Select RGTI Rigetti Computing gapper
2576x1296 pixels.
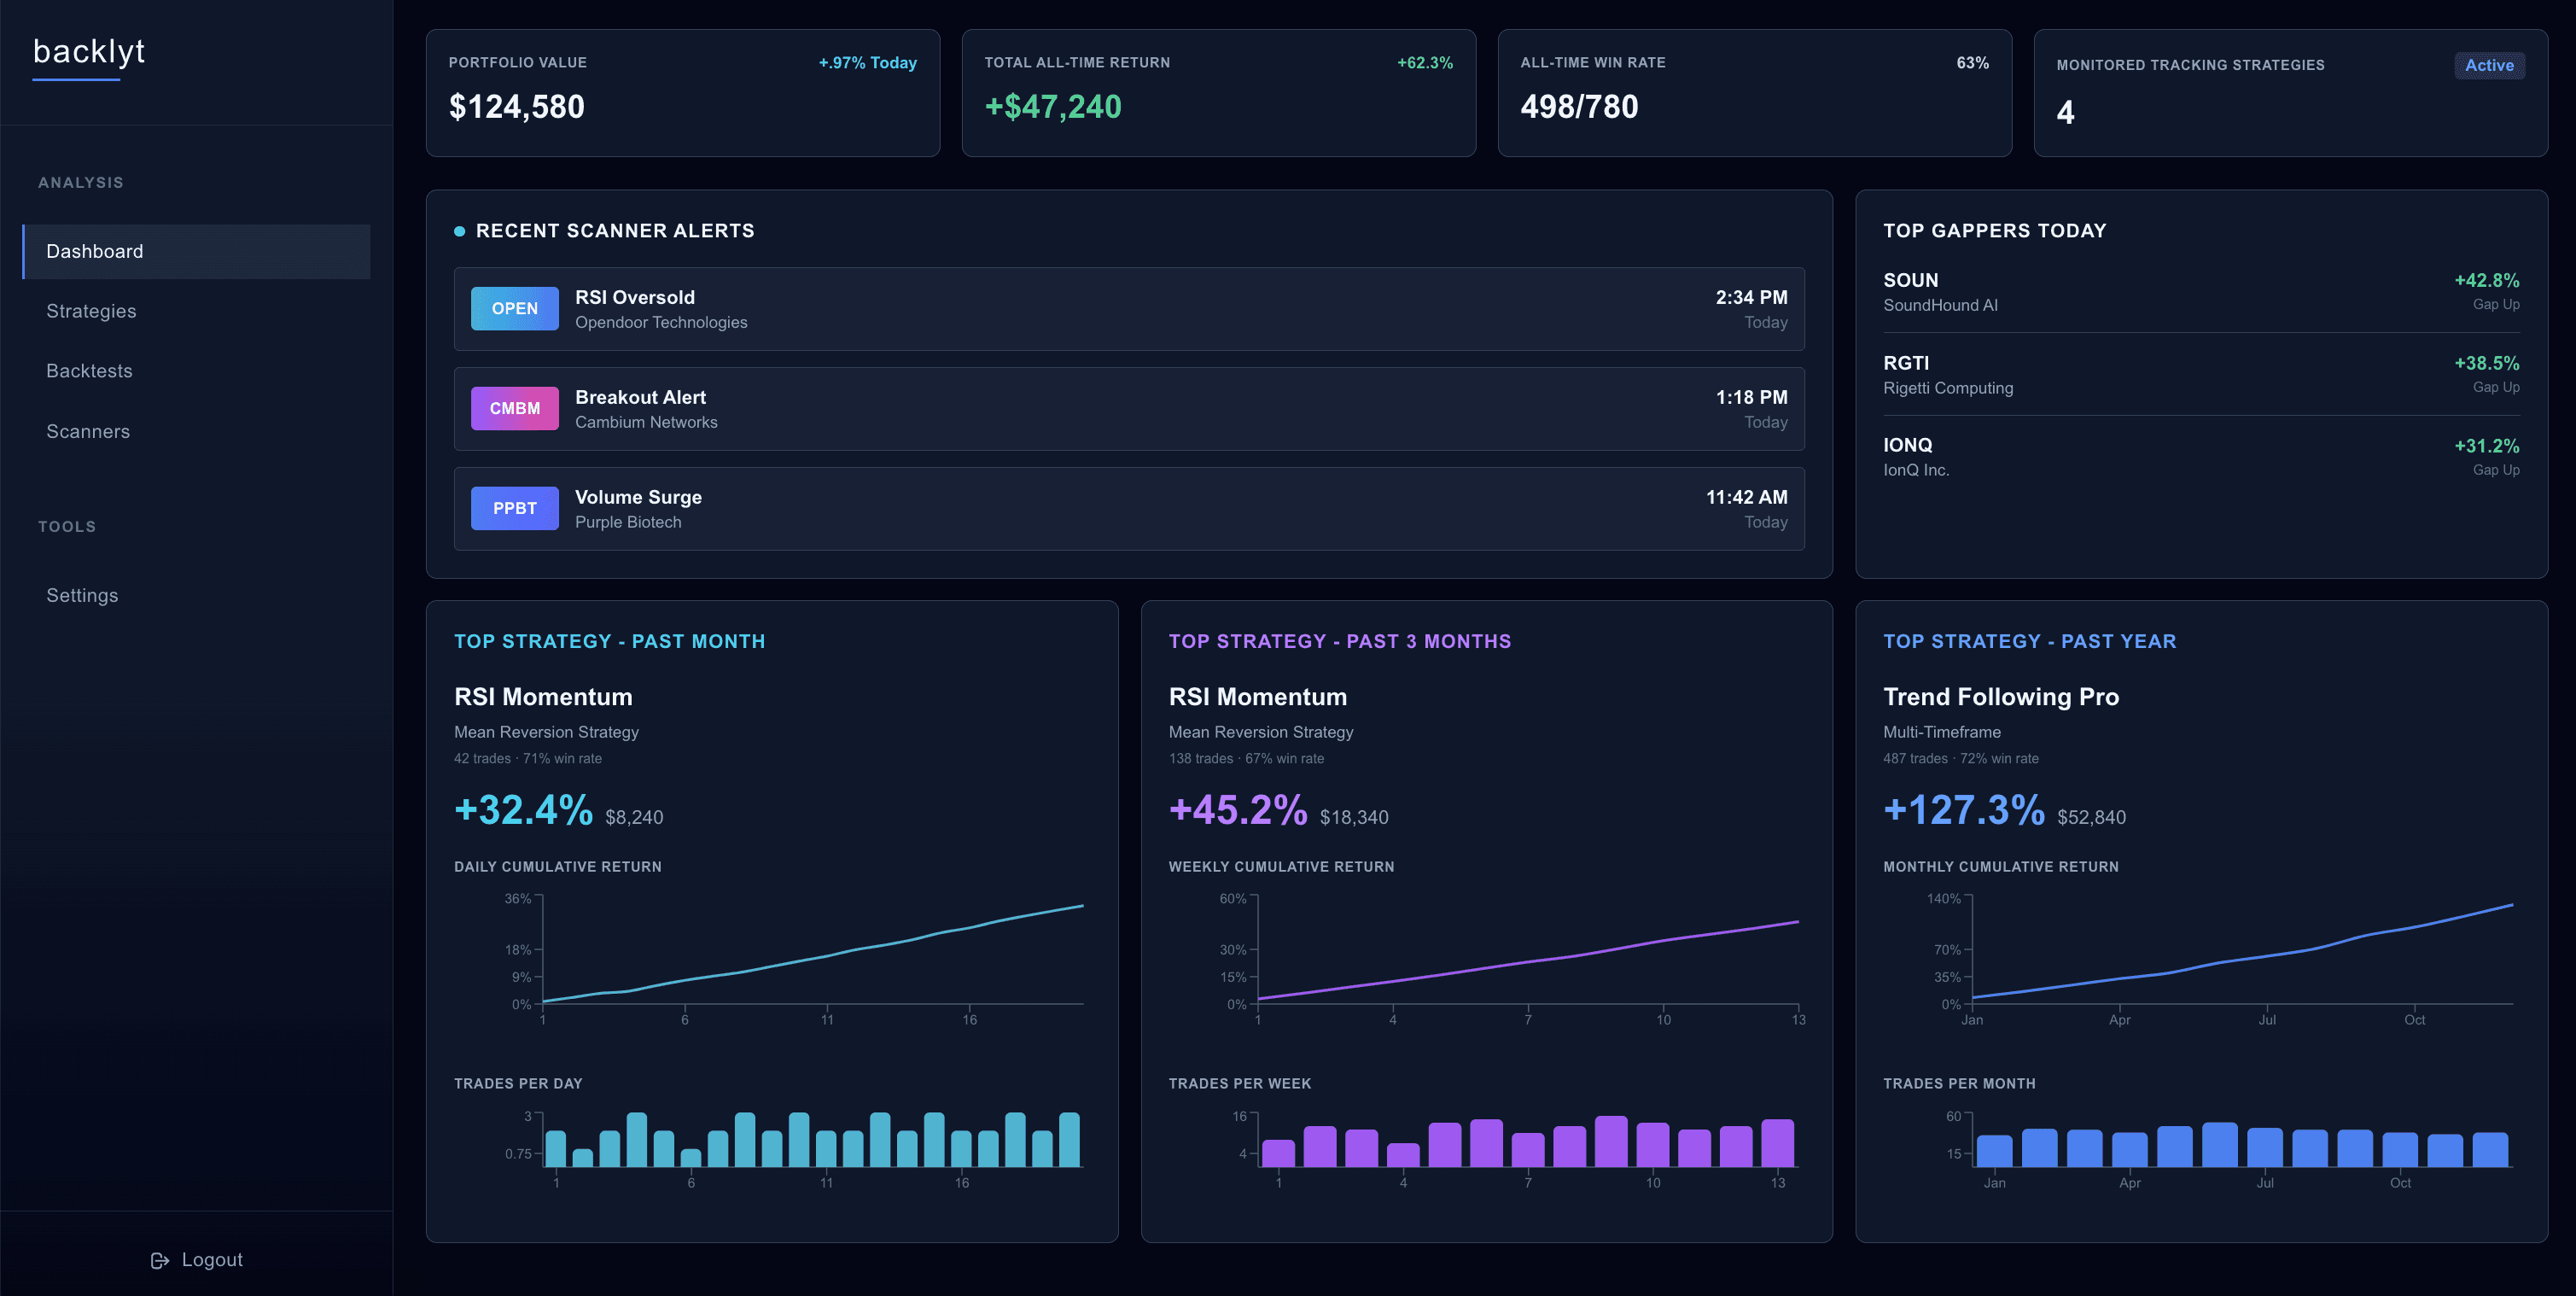[x=2200, y=375]
